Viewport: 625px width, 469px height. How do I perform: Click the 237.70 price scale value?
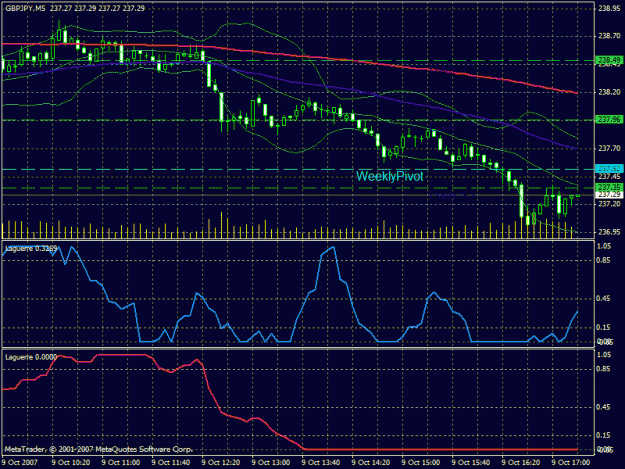click(x=609, y=148)
